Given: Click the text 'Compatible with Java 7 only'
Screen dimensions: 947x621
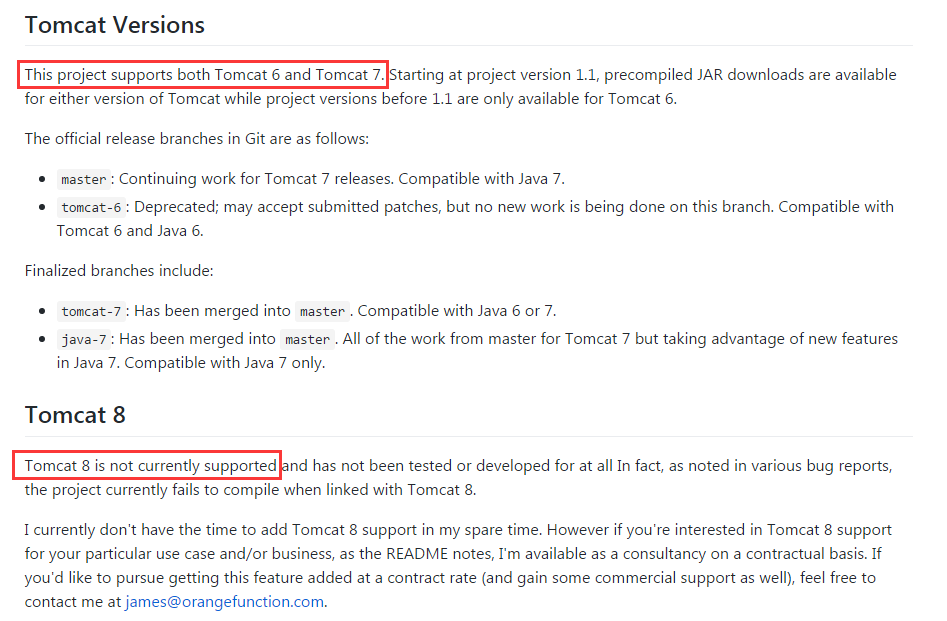Looking at the screenshot, I should (x=225, y=363).
